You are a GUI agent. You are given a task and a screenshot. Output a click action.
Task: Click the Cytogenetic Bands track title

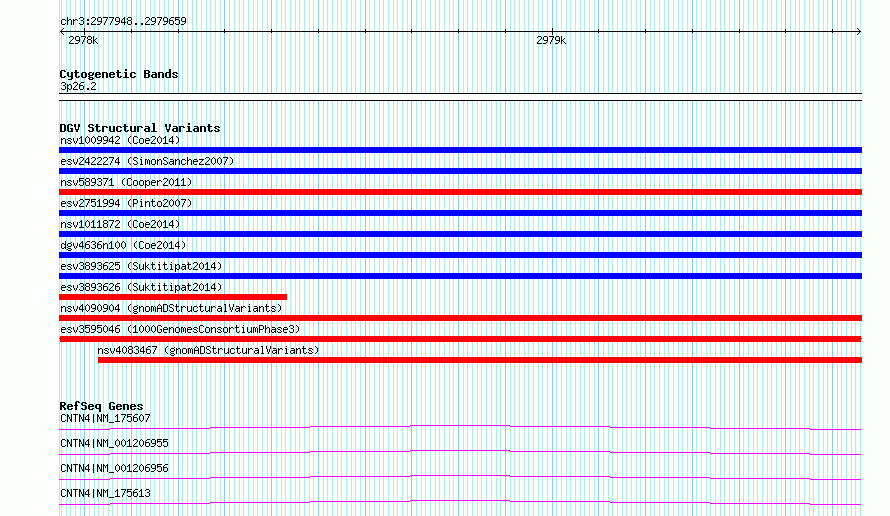click(x=119, y=74)
